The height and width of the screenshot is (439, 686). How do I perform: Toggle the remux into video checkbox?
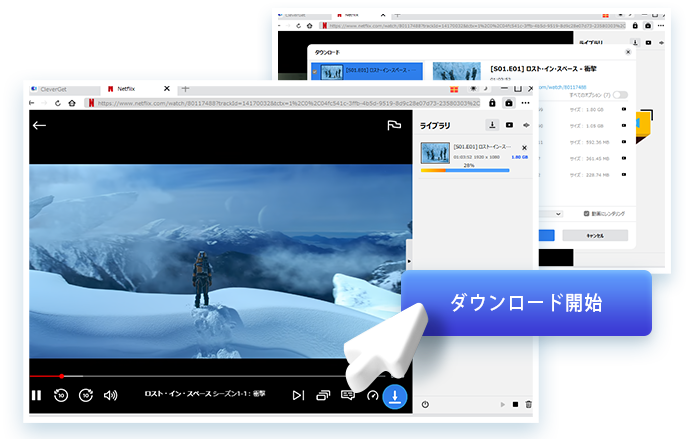(x=586, y=214)
